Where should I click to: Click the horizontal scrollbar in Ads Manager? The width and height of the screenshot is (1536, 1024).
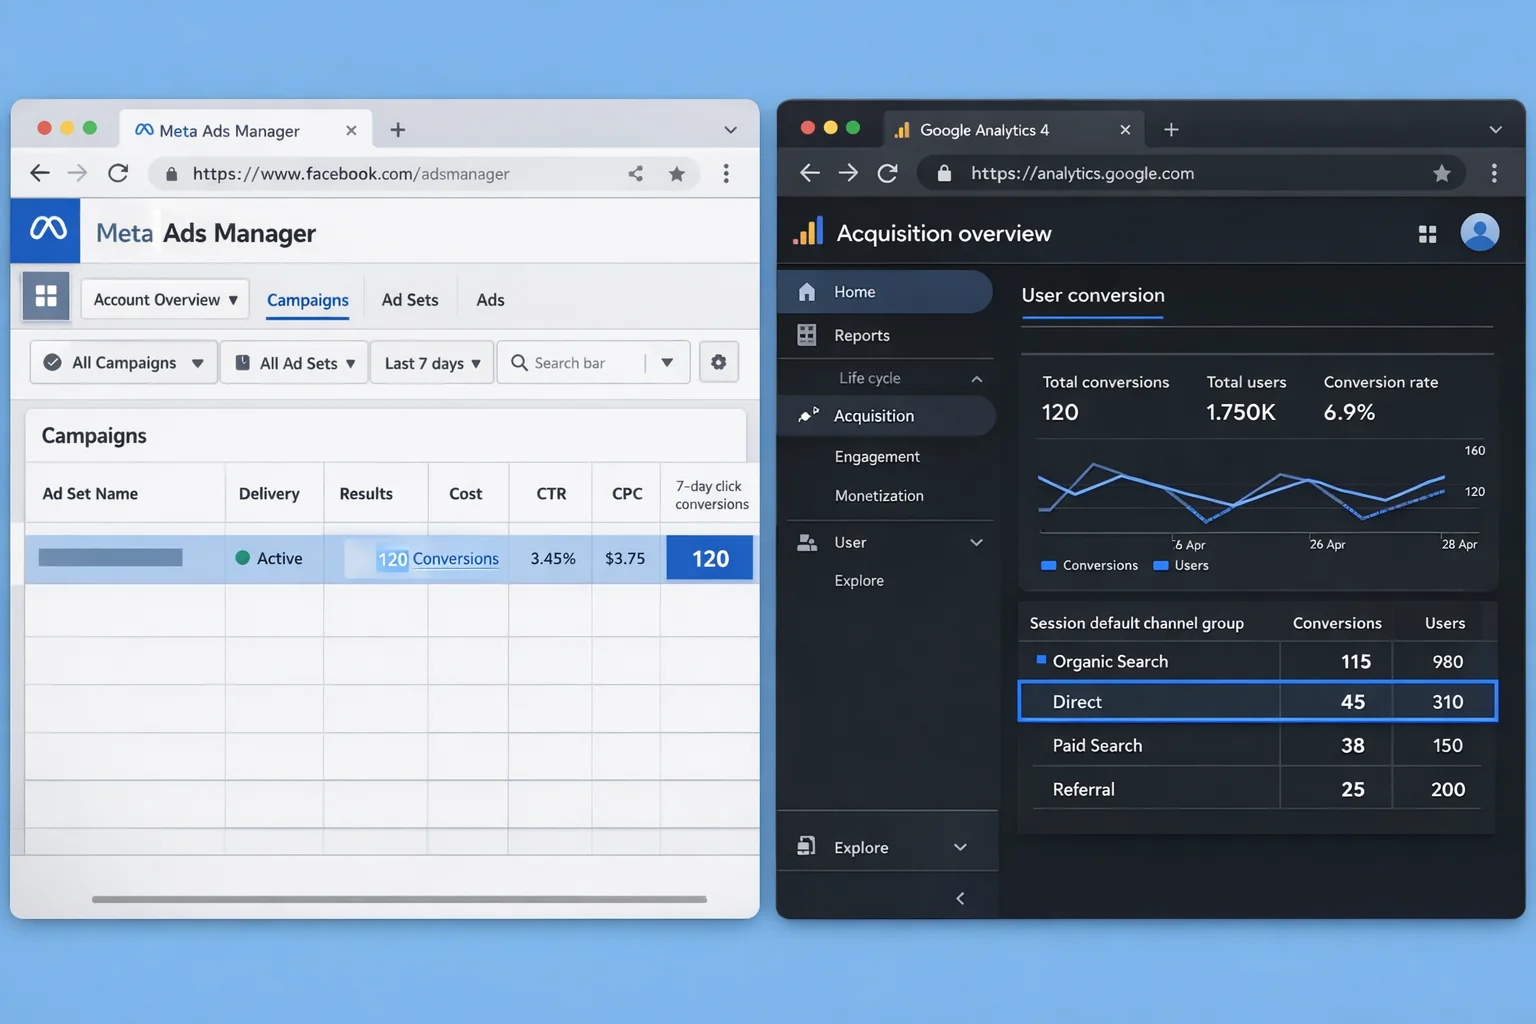399,899
